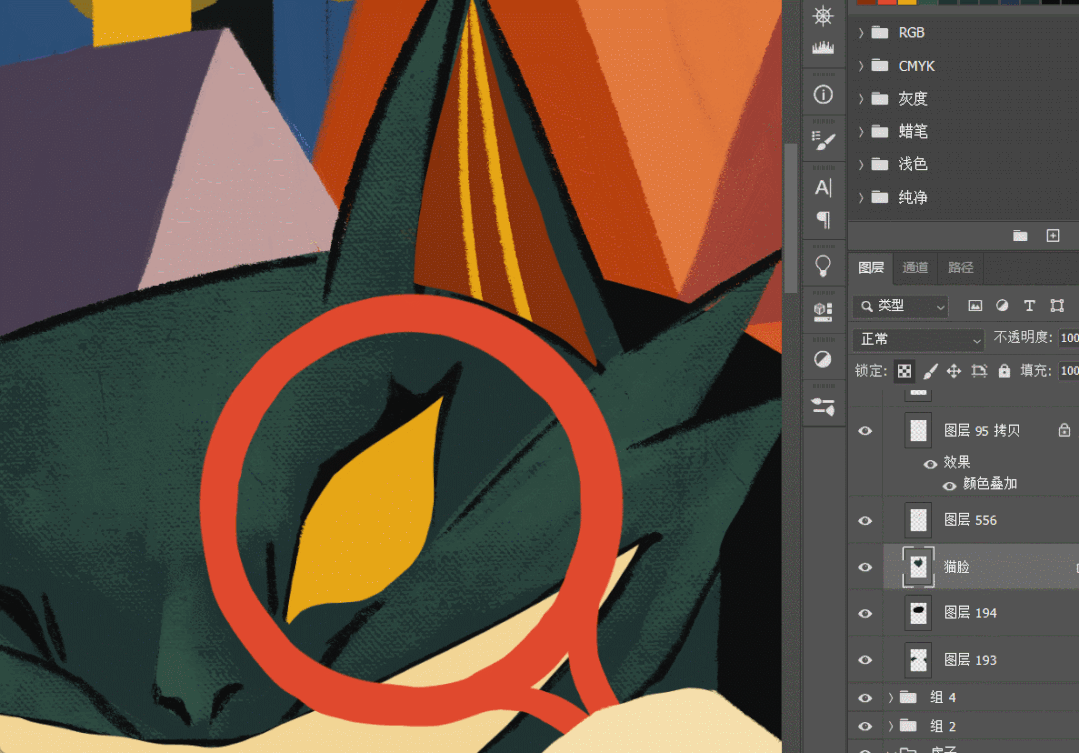
Task: Expand the 灰度 swatch folder
Action: point(861,98)
